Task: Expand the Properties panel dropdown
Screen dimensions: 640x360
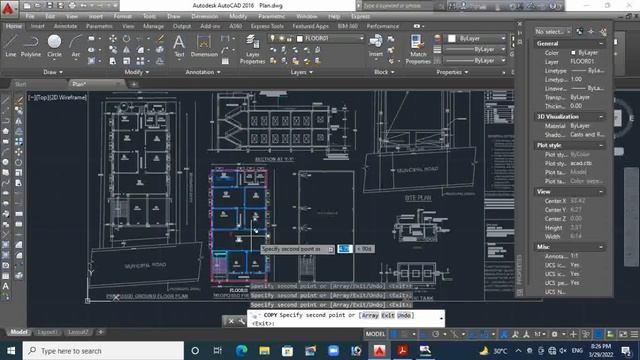Action: click(x=452, y=72)
